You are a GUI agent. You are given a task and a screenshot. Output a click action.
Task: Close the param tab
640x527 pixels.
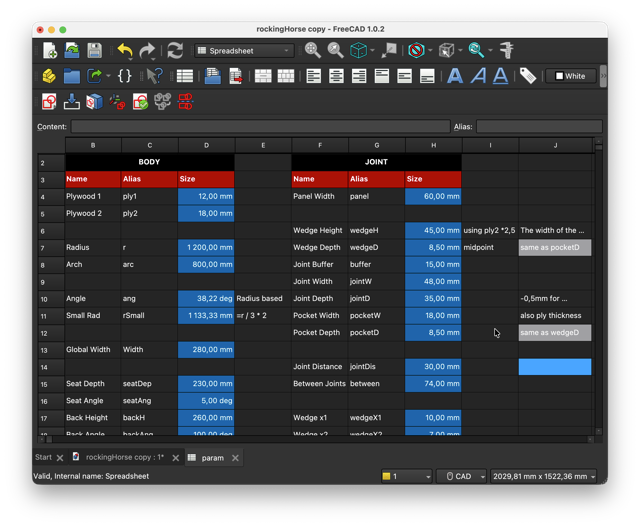(x=235, y=458)
